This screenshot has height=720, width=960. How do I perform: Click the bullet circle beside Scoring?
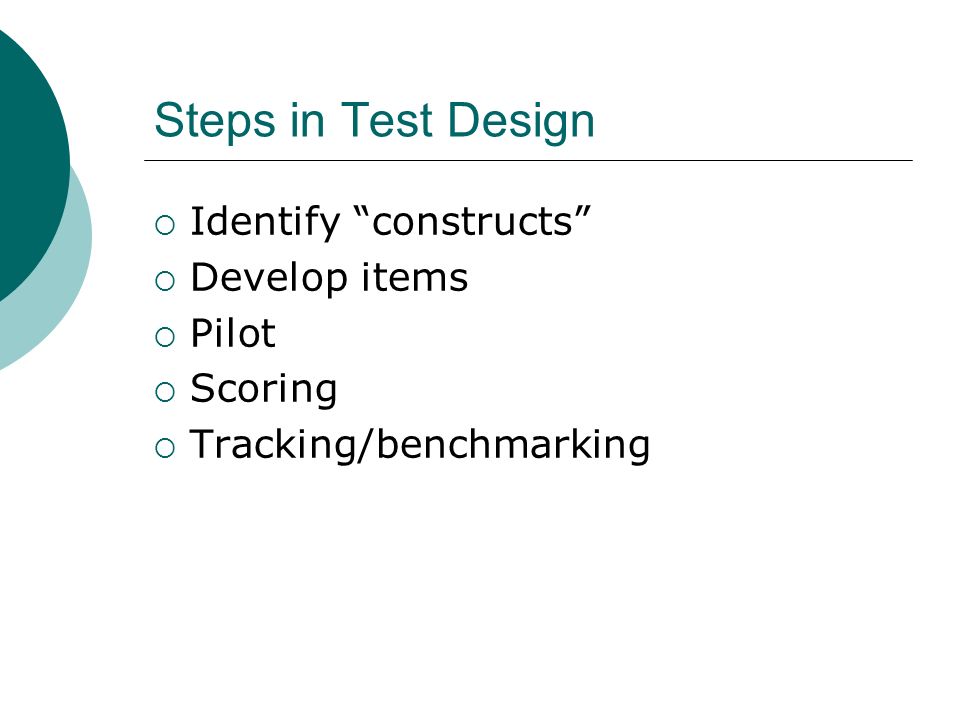[x=165, y=392]
